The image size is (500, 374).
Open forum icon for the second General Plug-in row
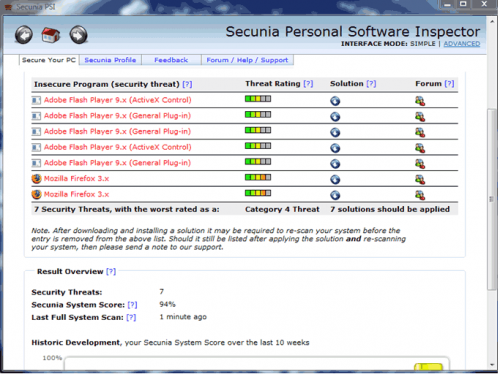tap(420, 132)
